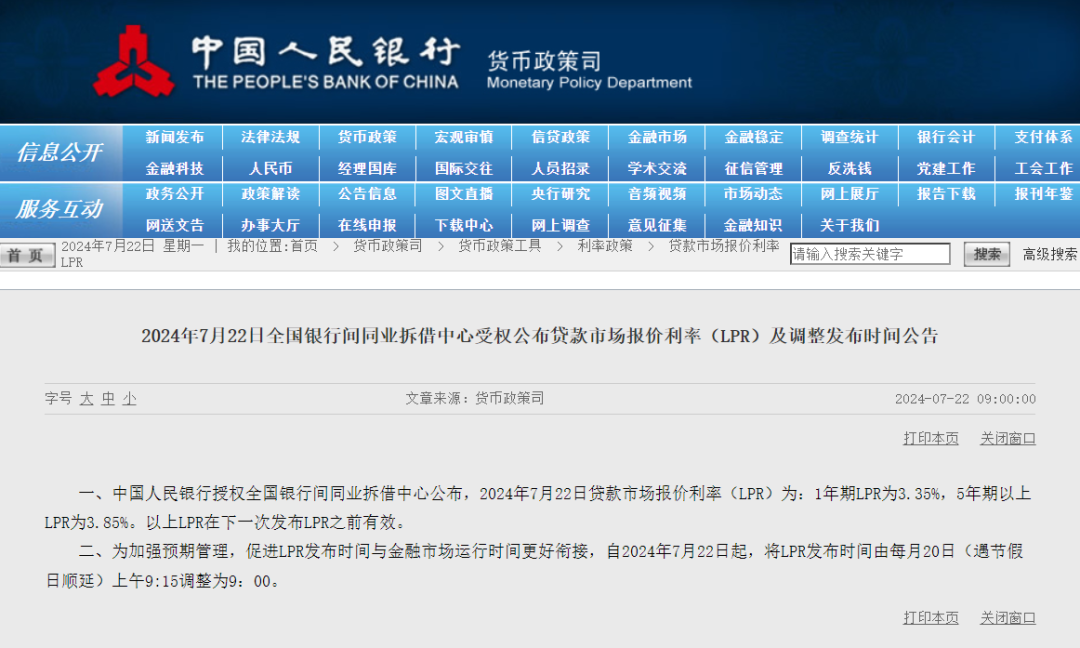Open the 央行研究 menu item
The height and width of the screenshot is (648, 1080).
coord(561,194)
